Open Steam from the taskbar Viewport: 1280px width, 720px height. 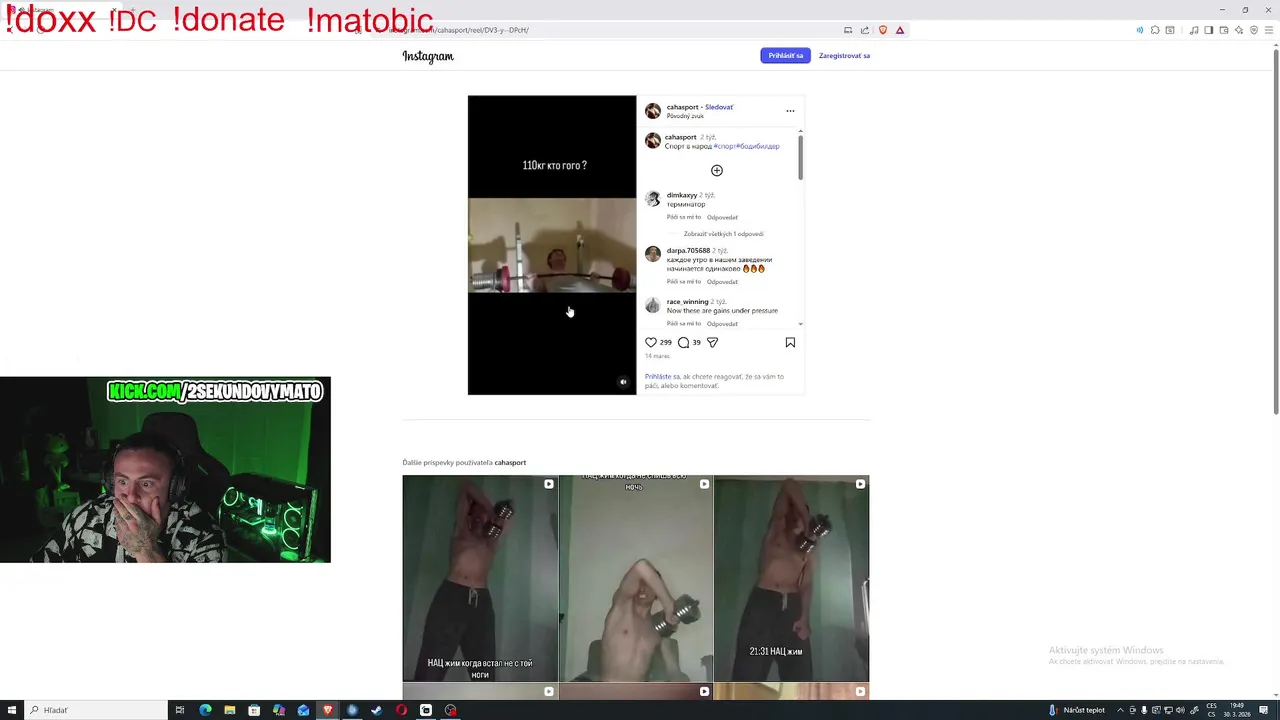coord(376,710)
